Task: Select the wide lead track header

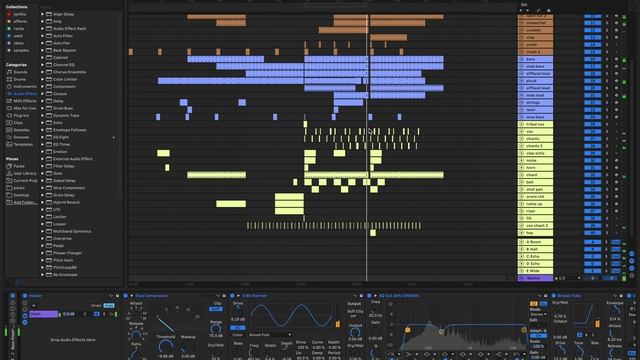Action: (x=535, y=95)
